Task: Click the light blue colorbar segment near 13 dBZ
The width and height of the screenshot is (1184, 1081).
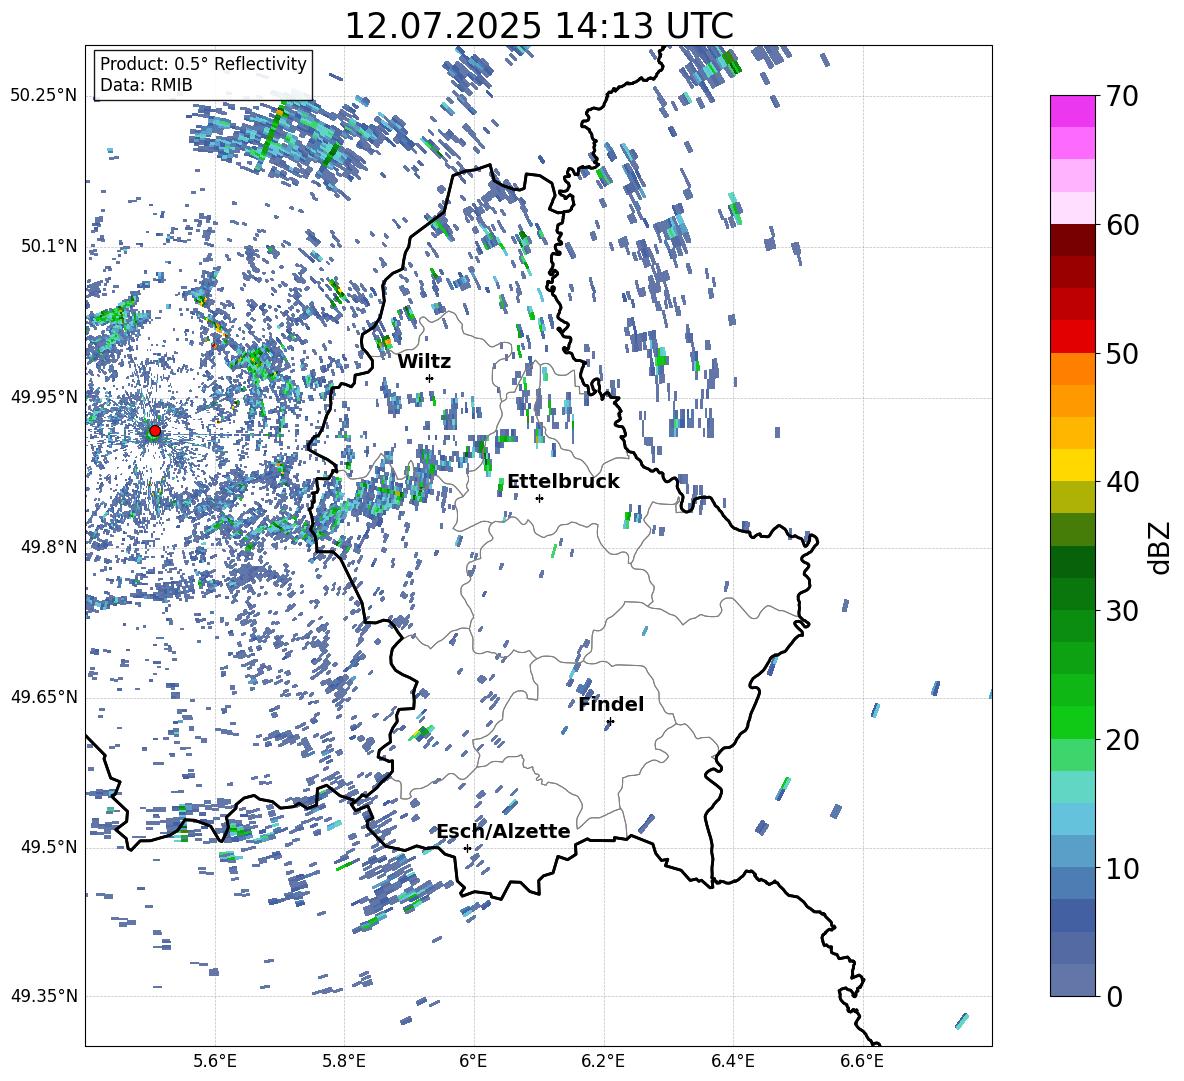Action: [1073, 819]
